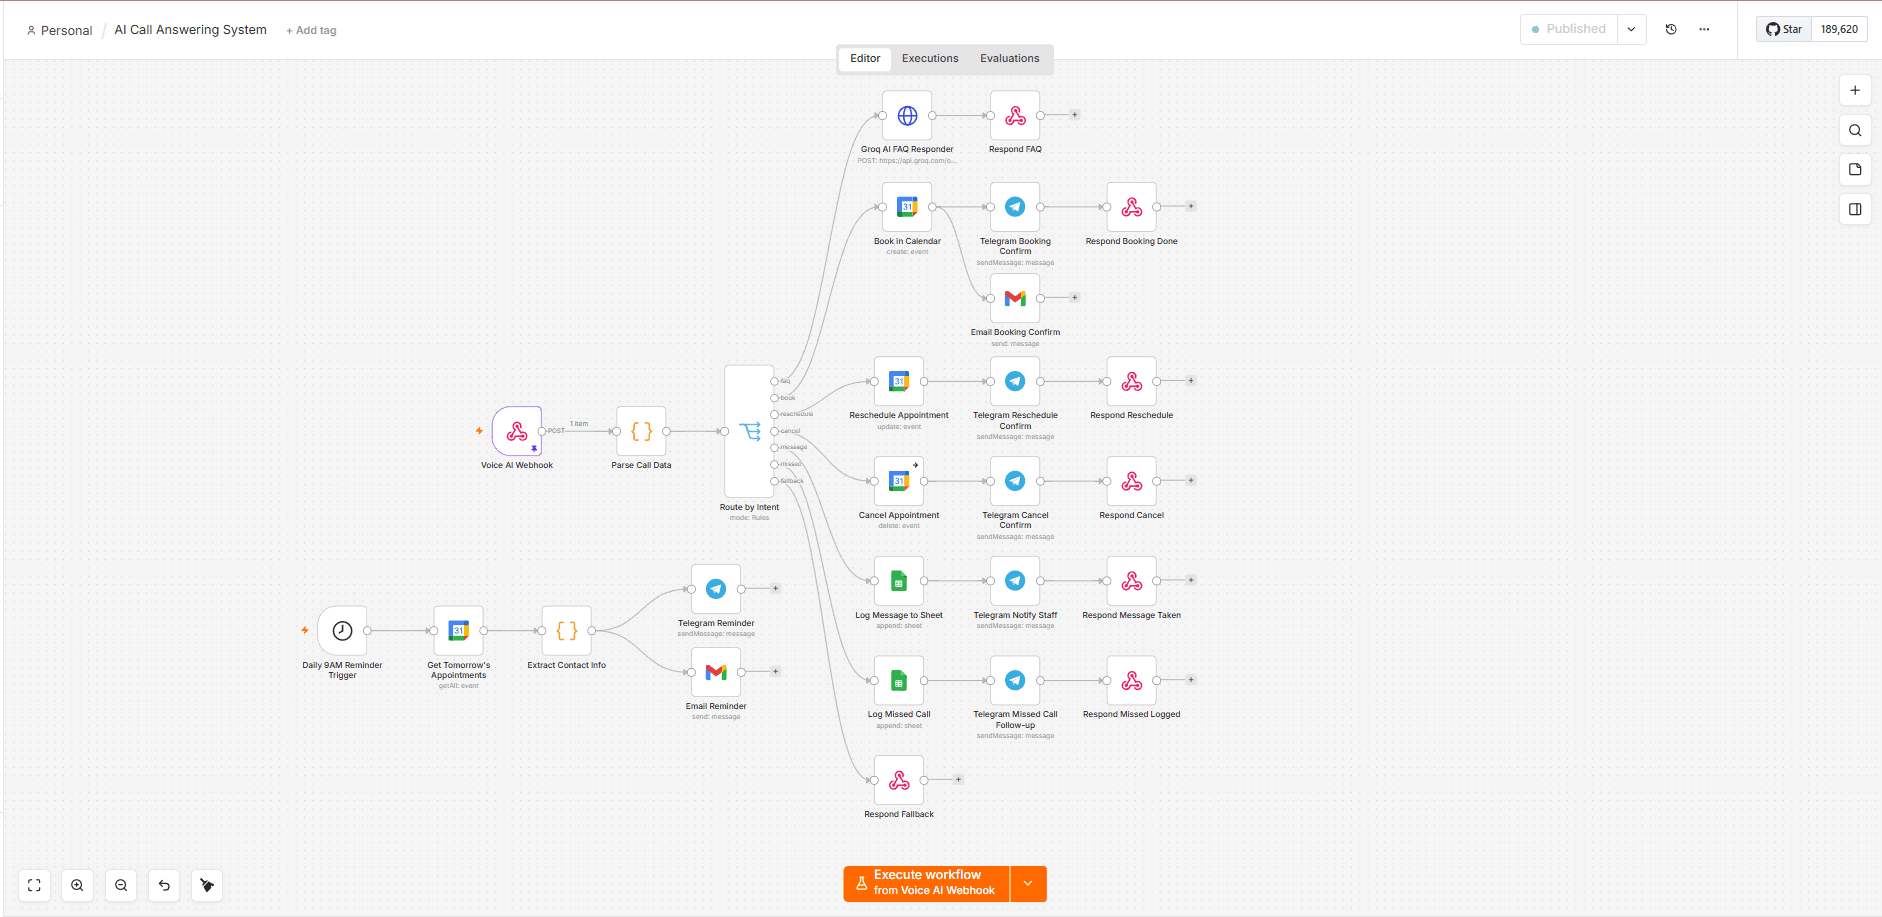Screen dimensions: 1882x917
Task: Select the Respond Booking Done node
Action: pyautogui.click(x=1132, y=207)
